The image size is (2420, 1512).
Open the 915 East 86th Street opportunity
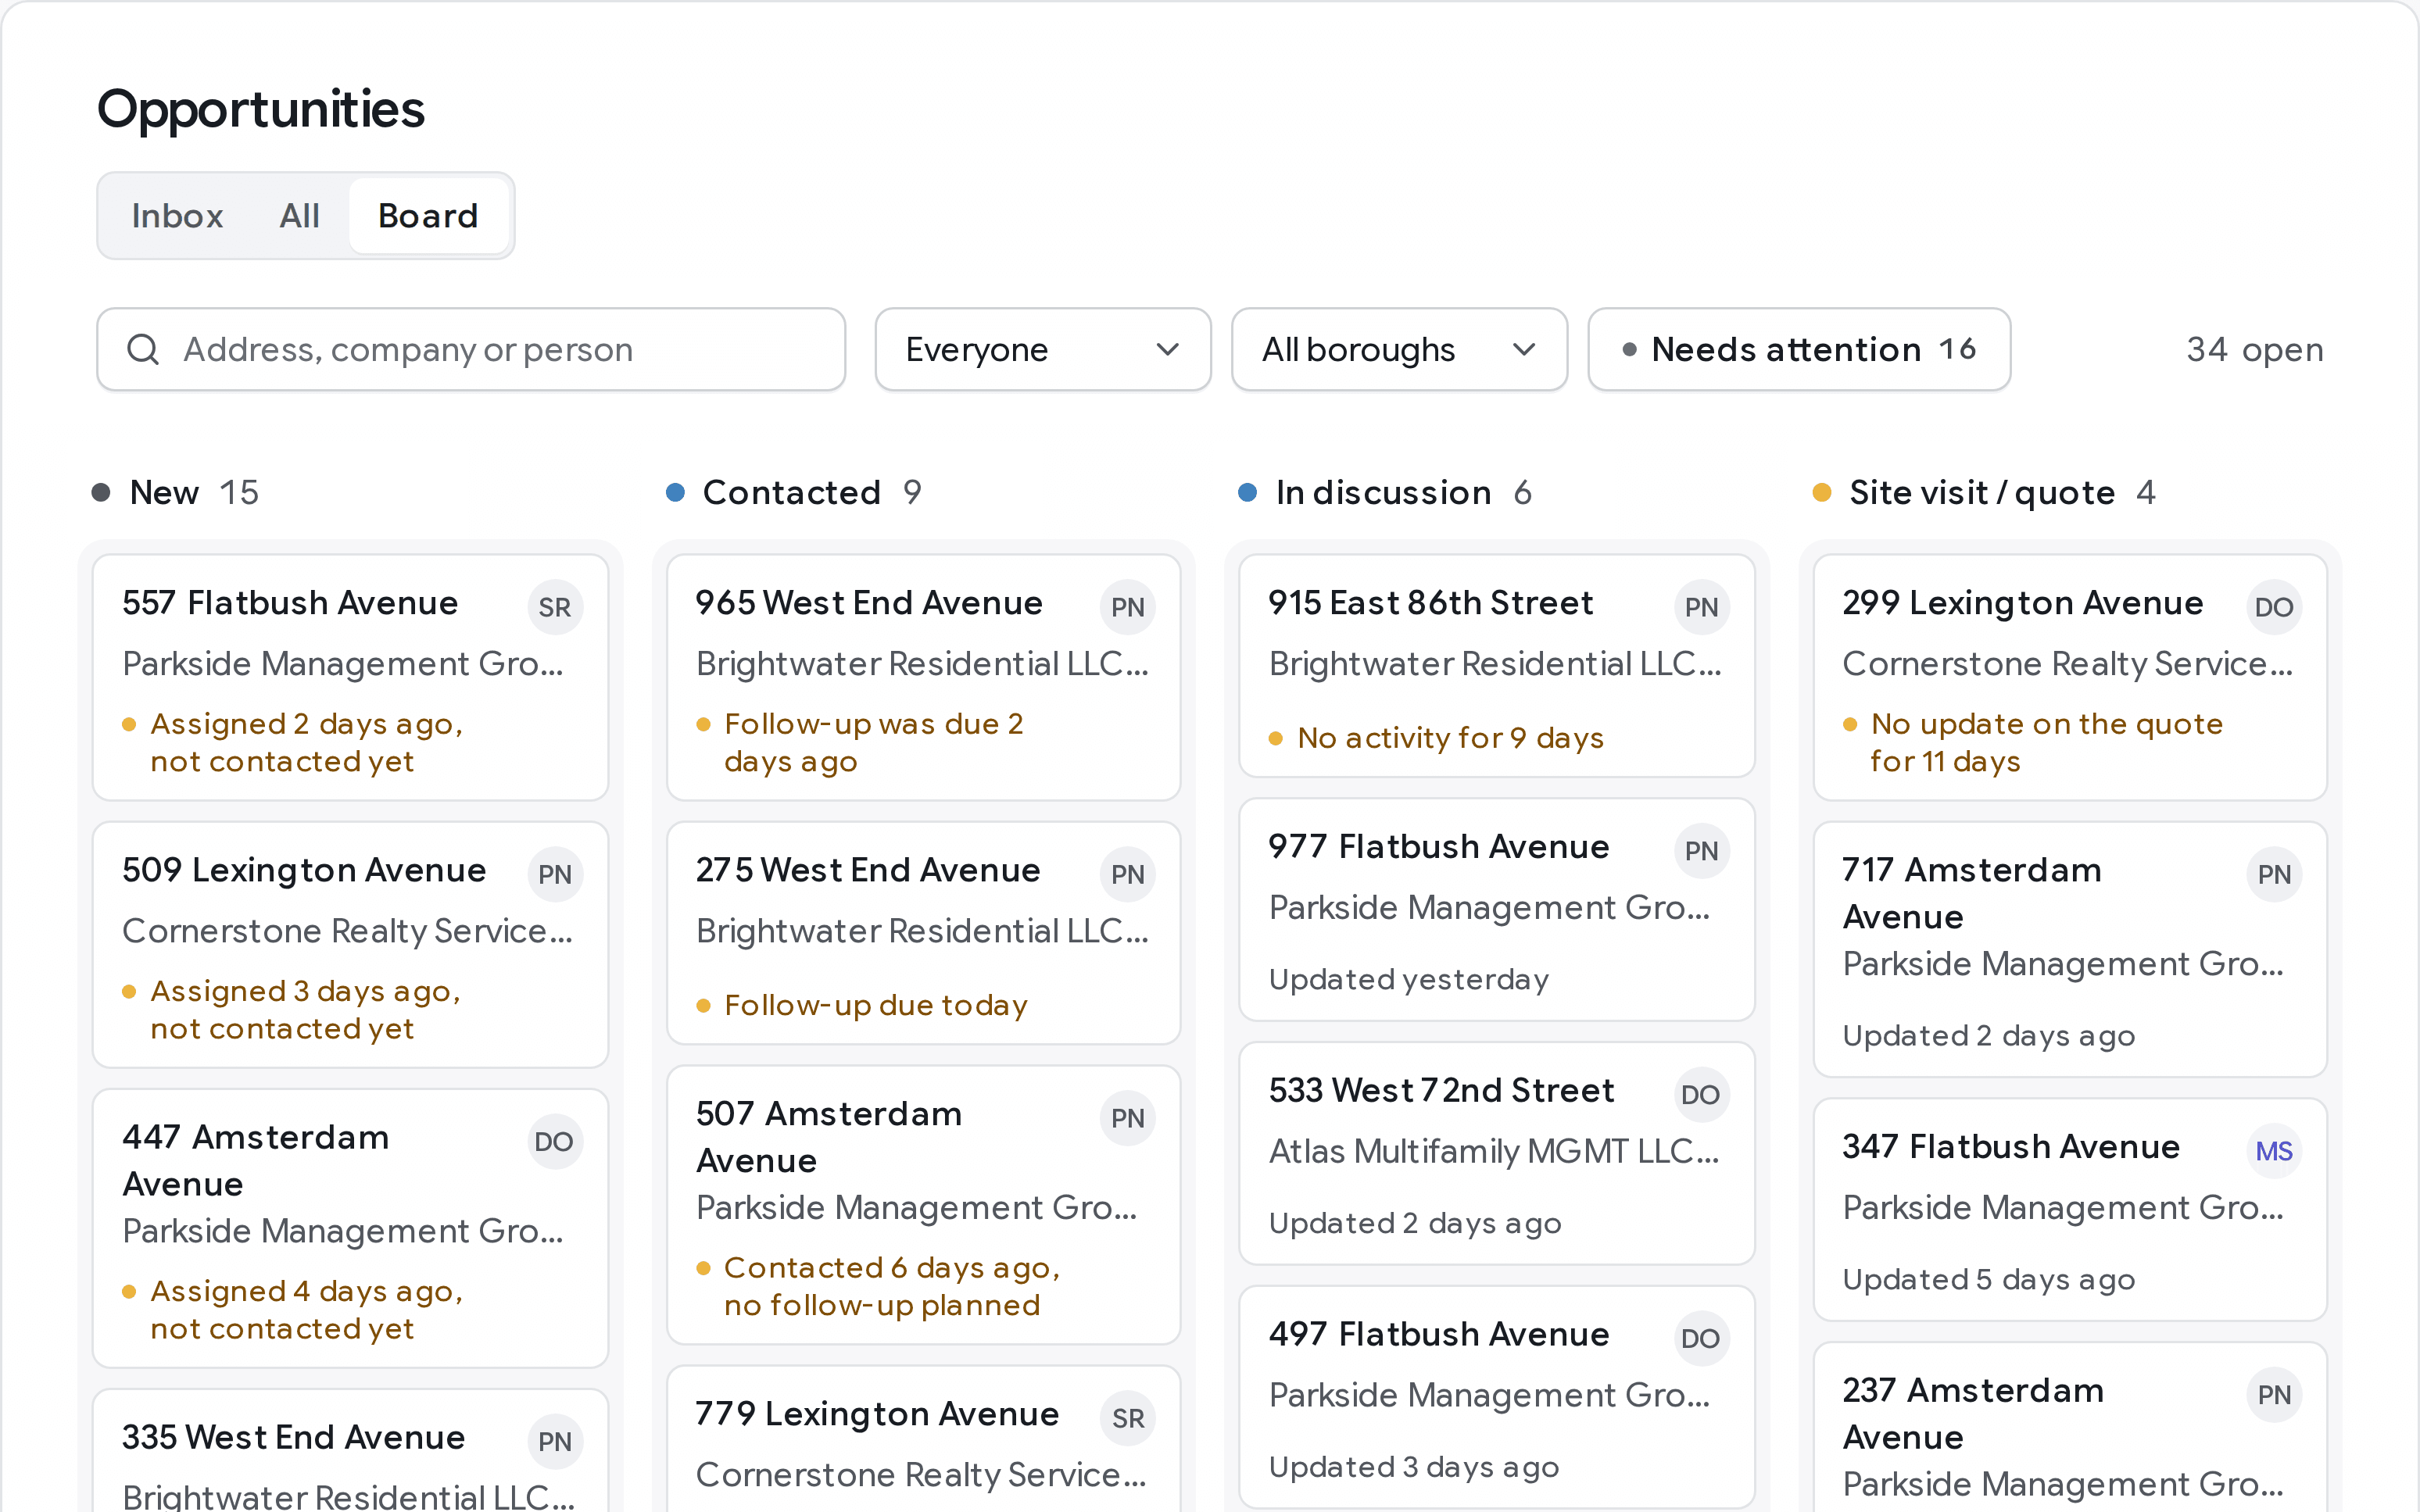[x=1497, y=666]
